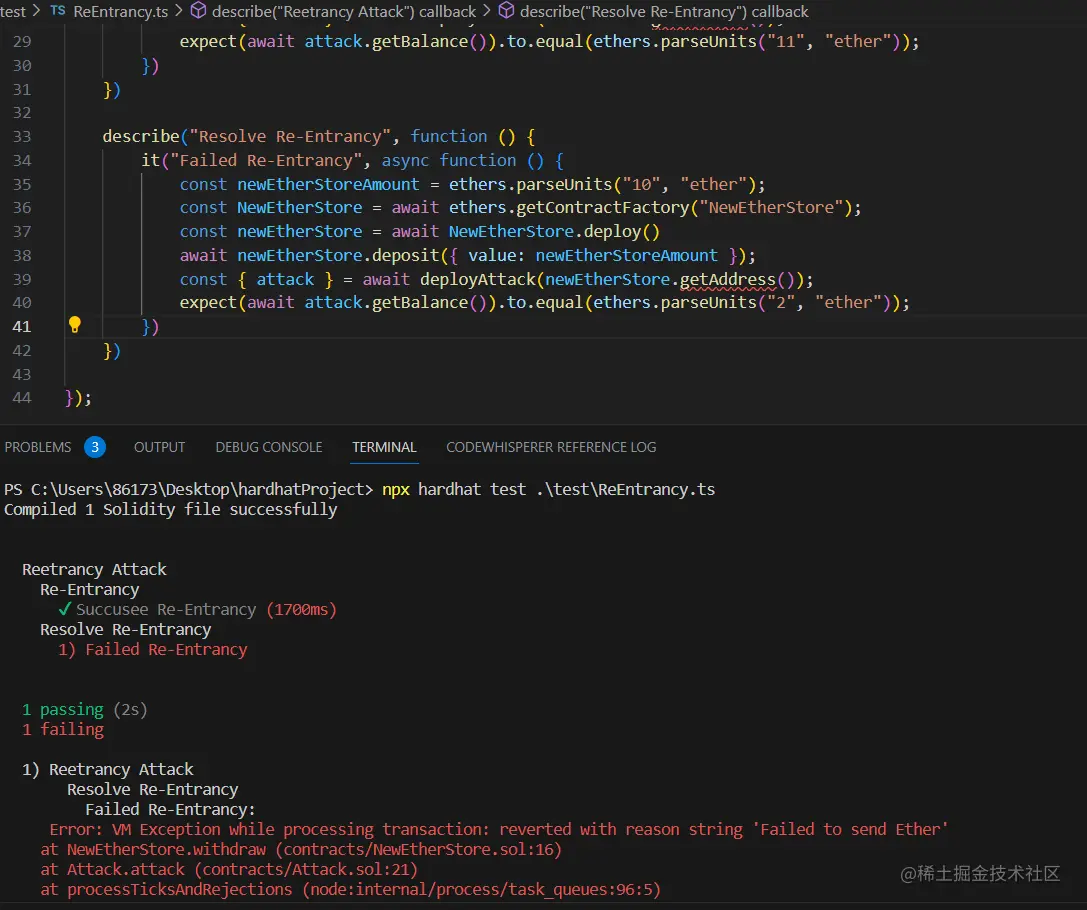The height and width of the screenshot is (910, 1087).
Task: Click the npx command in the terminal prompt
Action: [396, 490]
